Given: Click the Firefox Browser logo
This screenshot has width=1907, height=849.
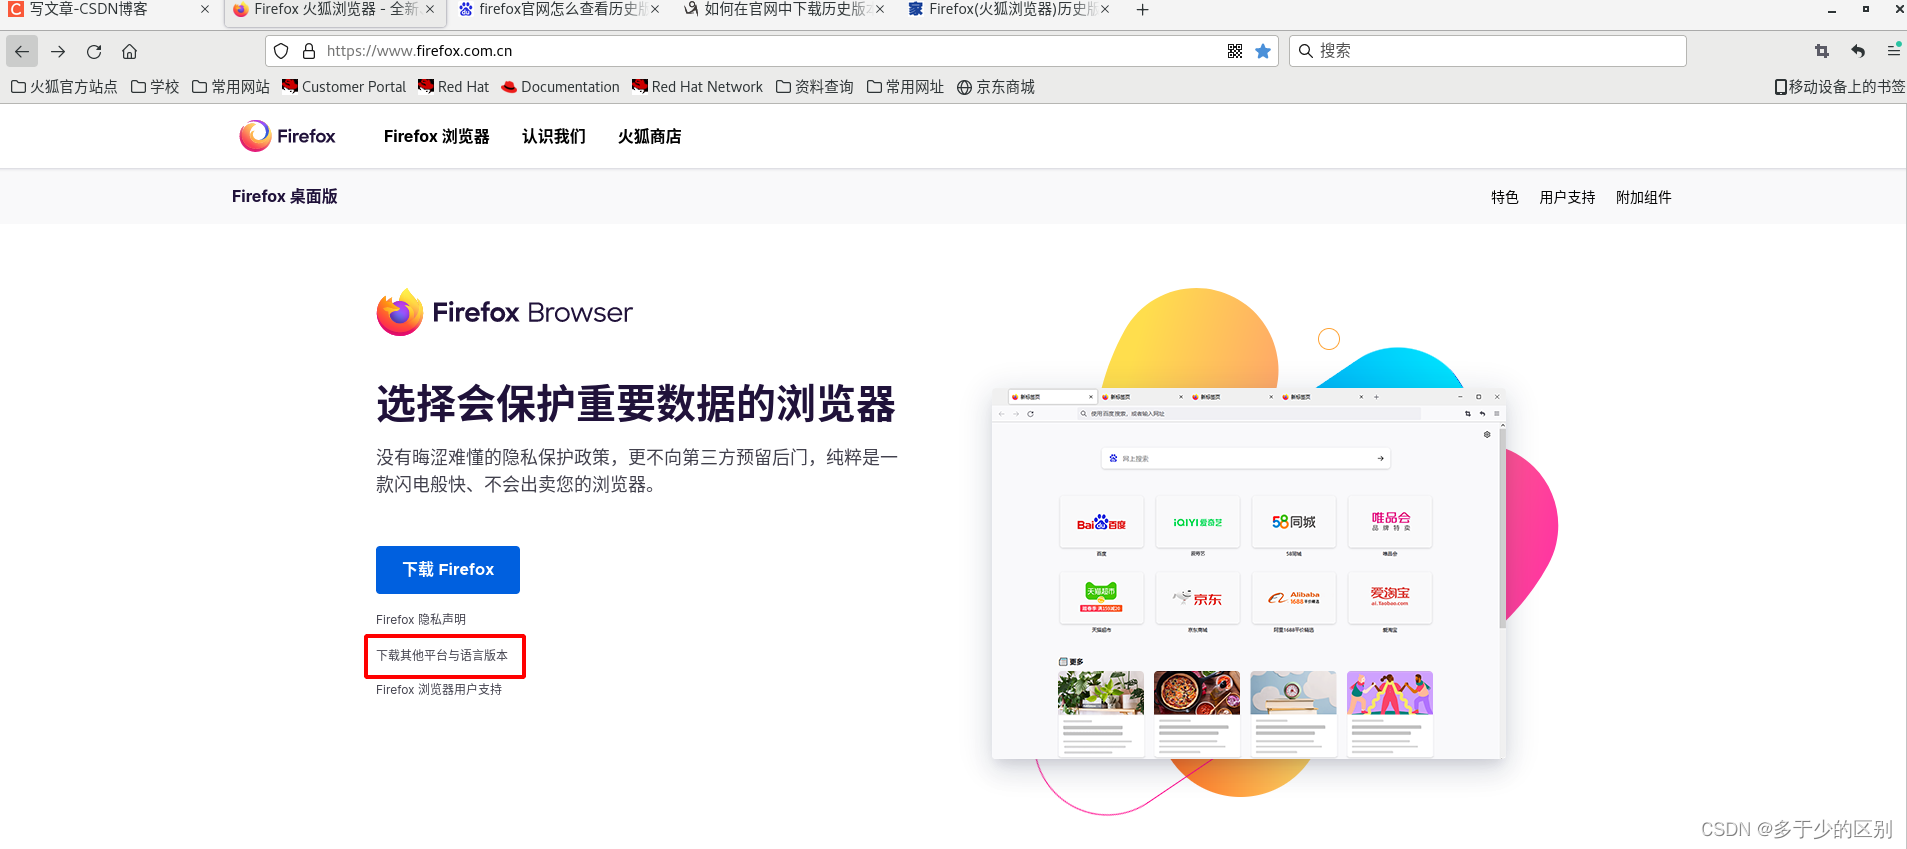Looking at the screenshot, I should click(504, 312).
